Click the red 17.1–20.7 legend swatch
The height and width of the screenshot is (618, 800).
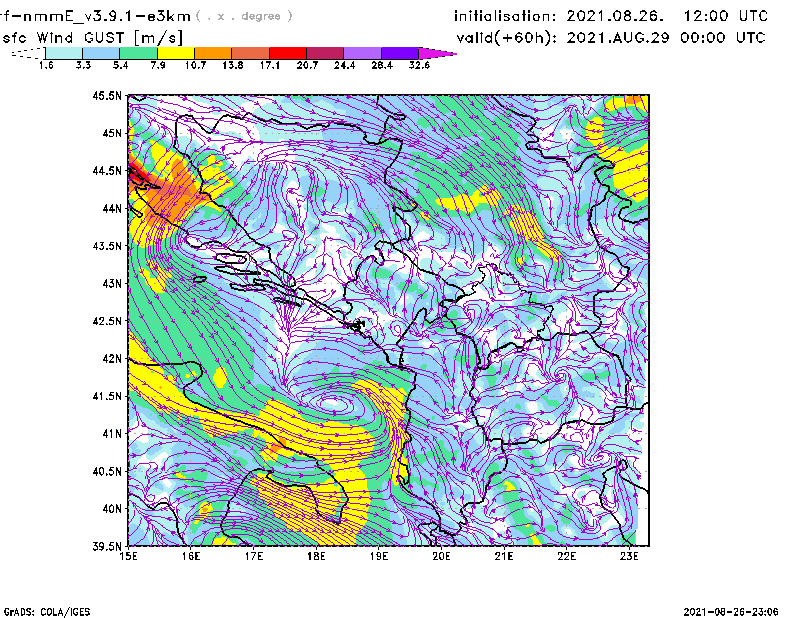pos(288,53)
